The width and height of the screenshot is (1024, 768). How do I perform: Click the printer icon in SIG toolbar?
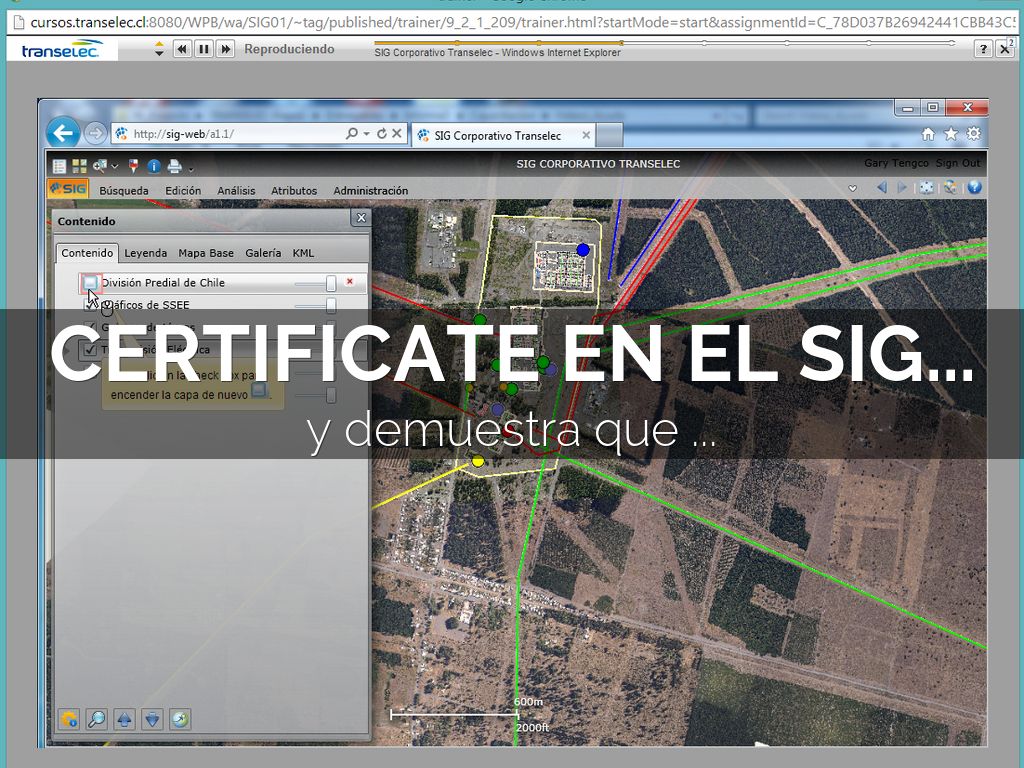click(174, 166)
